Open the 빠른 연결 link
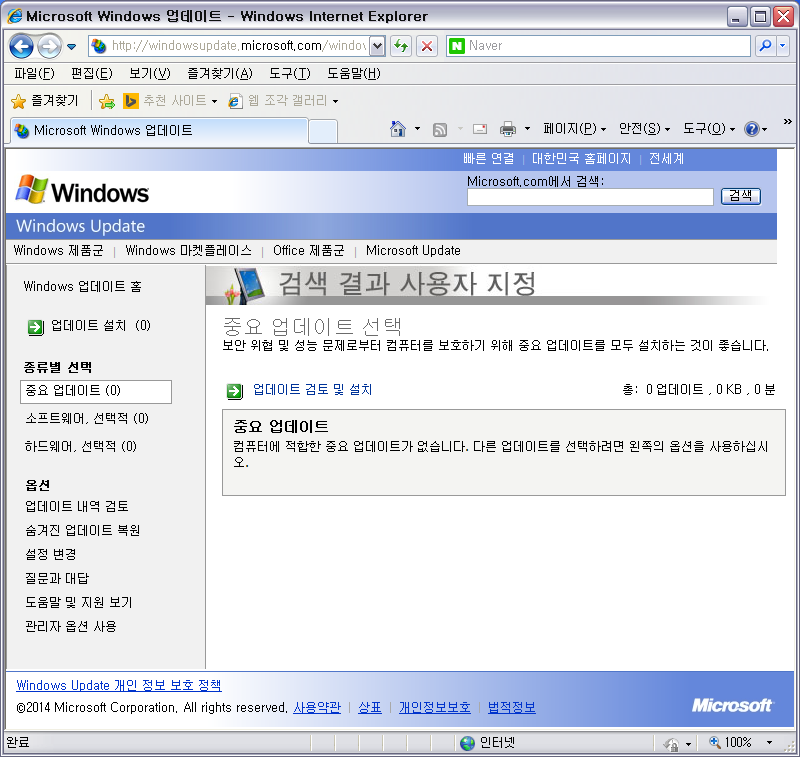The height and width of the screenshot is (757, 800). (488, 159)
